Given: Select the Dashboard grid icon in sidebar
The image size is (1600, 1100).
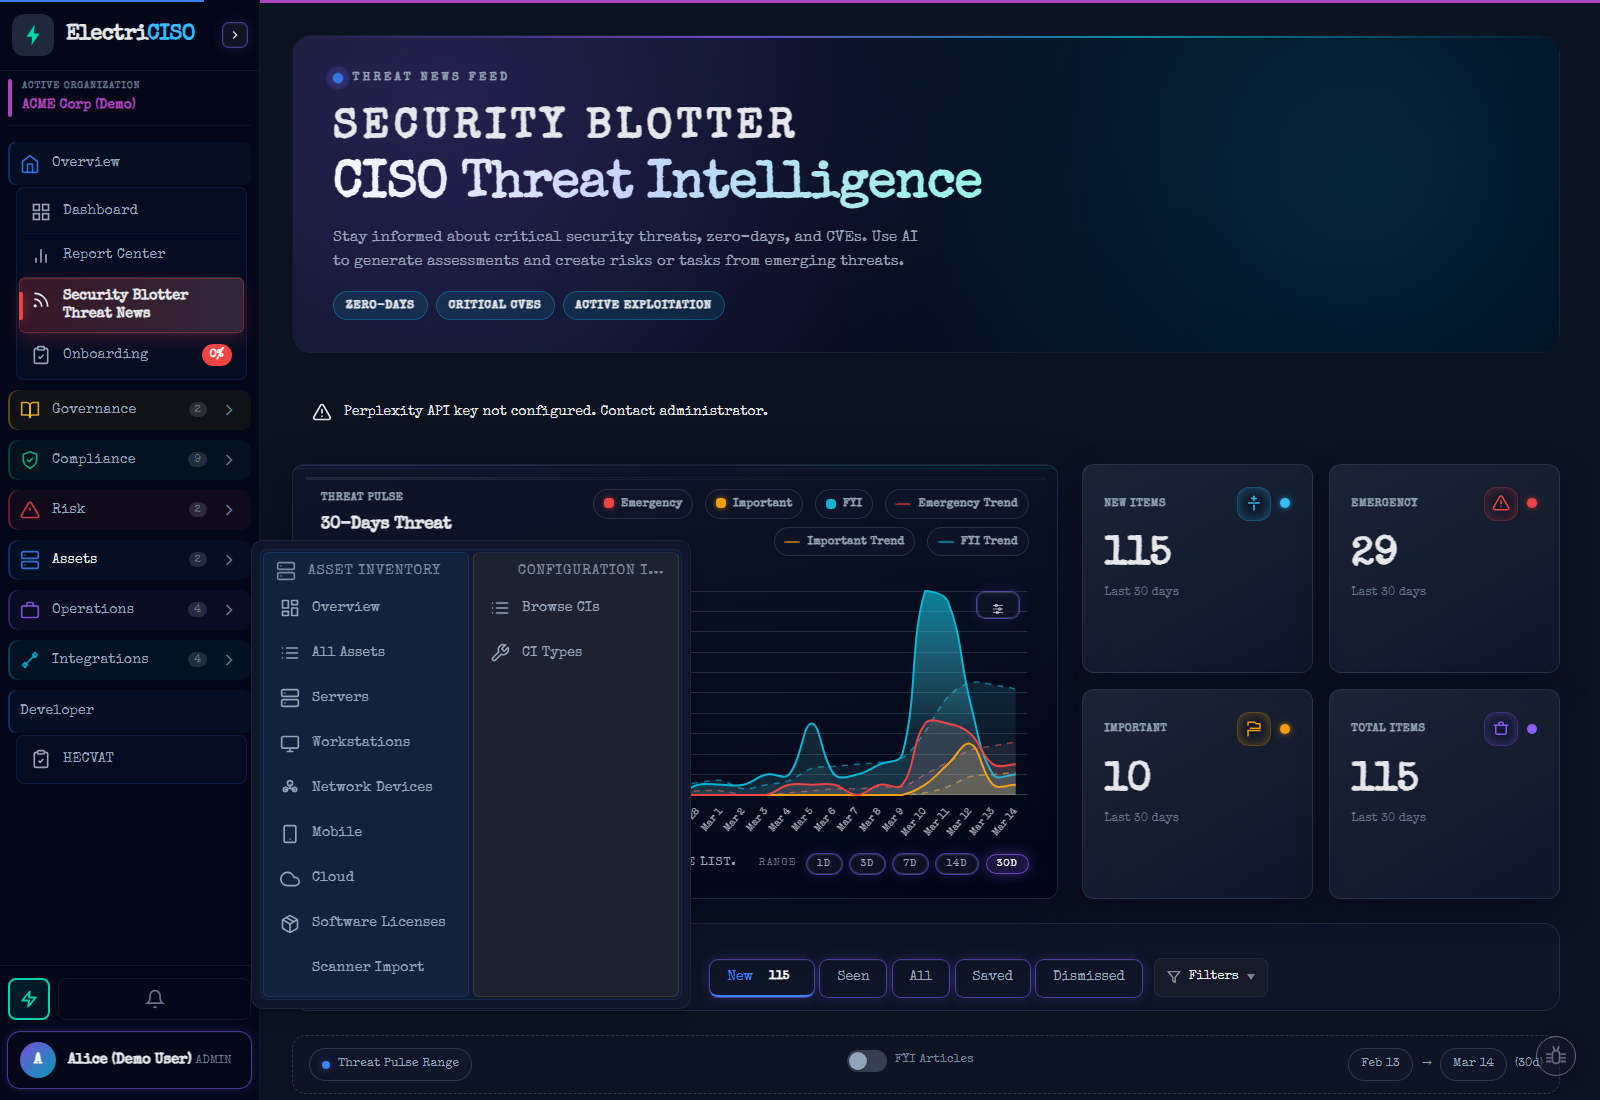Looking at the screenshot, I should tap(41, 211).
